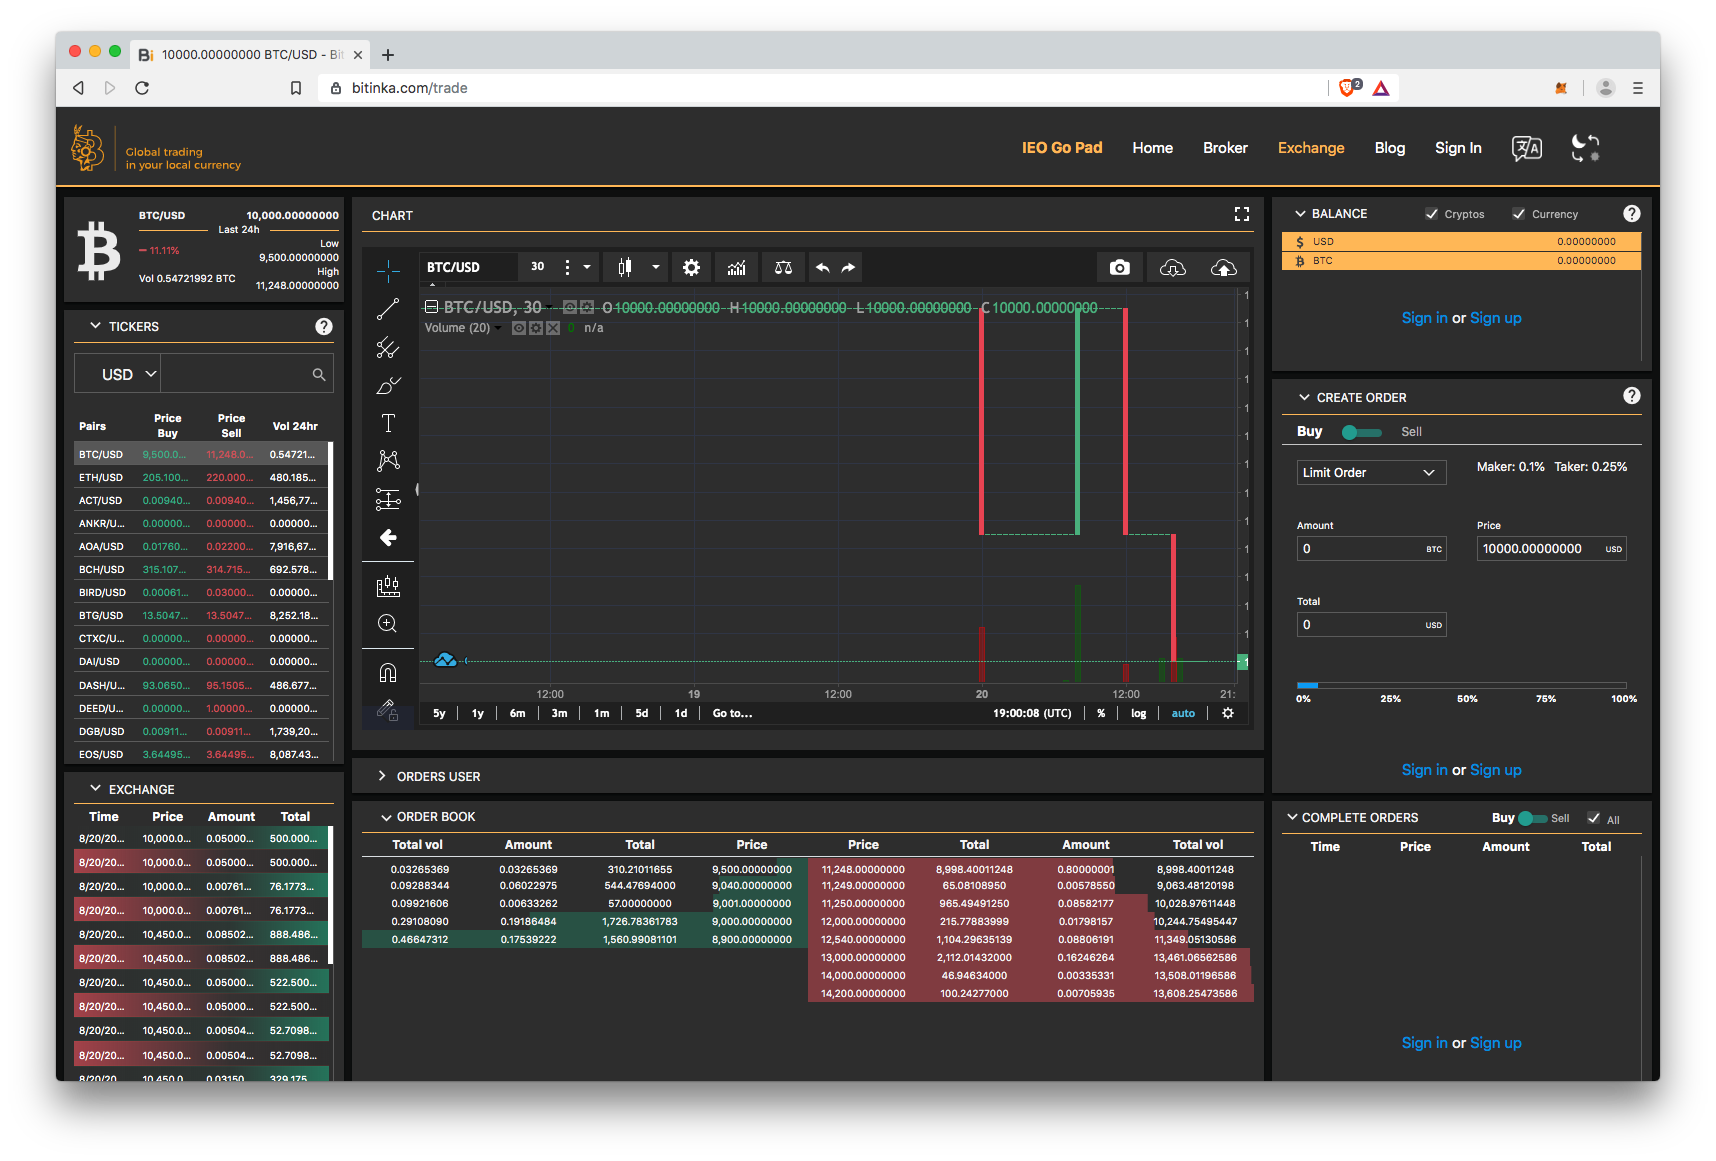
Task: Open the Broker page
Action: pos(1225,148)
